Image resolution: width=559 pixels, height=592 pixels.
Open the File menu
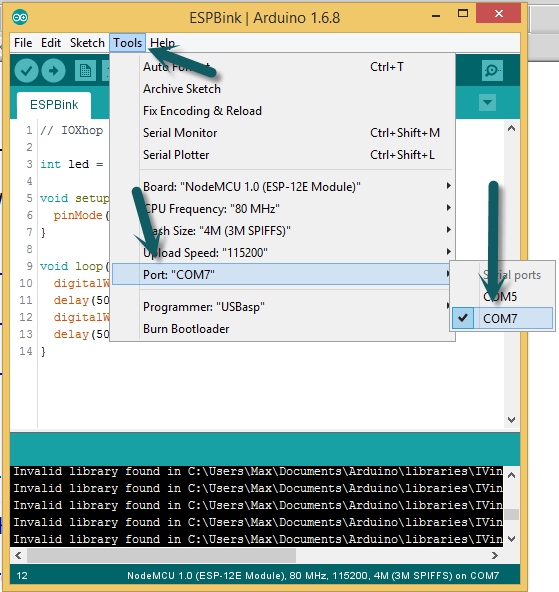point(23,43)
